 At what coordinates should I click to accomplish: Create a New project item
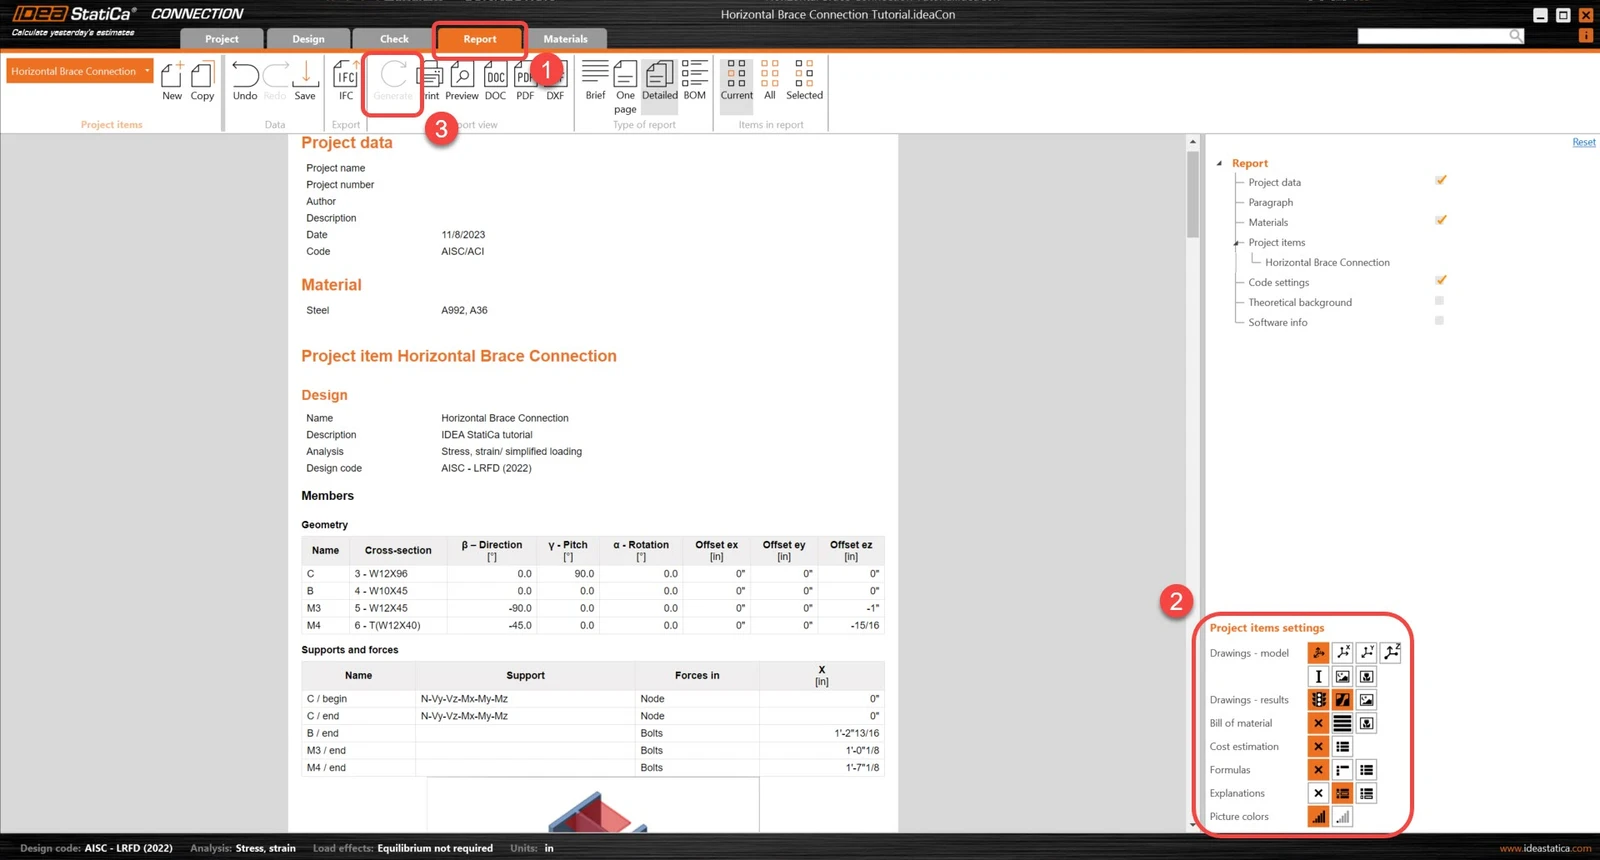pos(172,80)
